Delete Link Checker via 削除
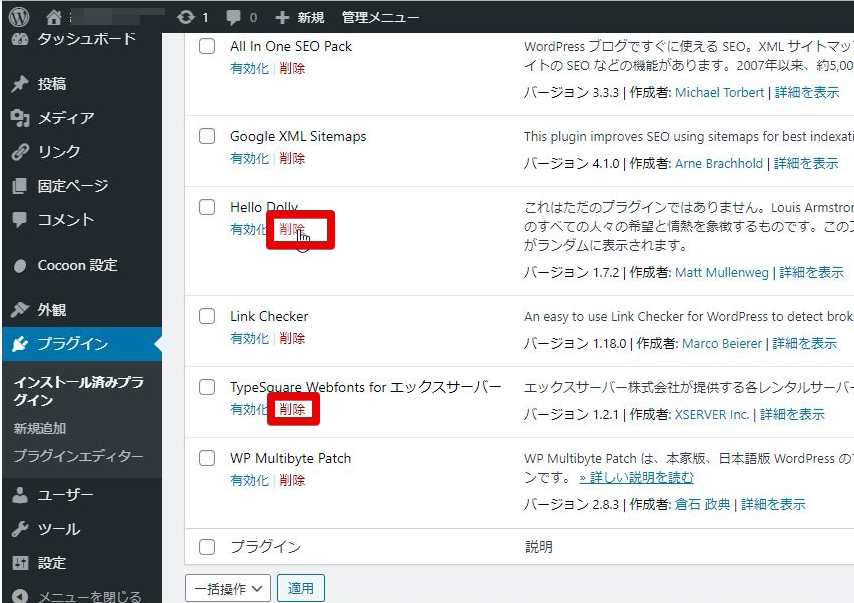This screenshot has width=854, height=603. tap(292, 338)
